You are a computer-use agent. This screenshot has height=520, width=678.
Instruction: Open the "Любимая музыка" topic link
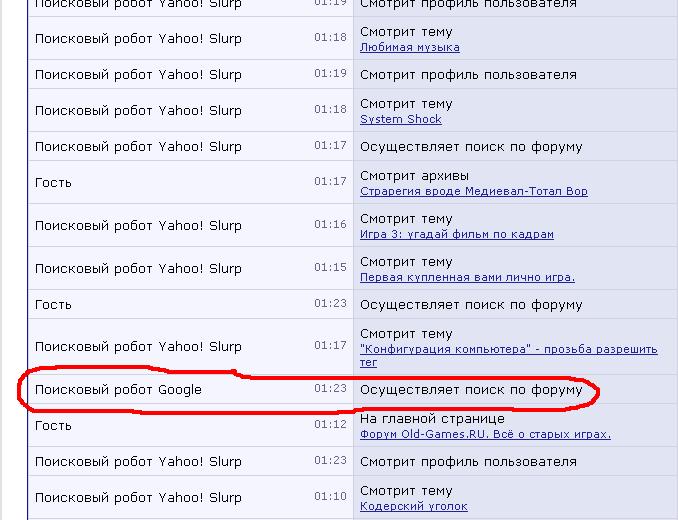[x=409, y=47]
